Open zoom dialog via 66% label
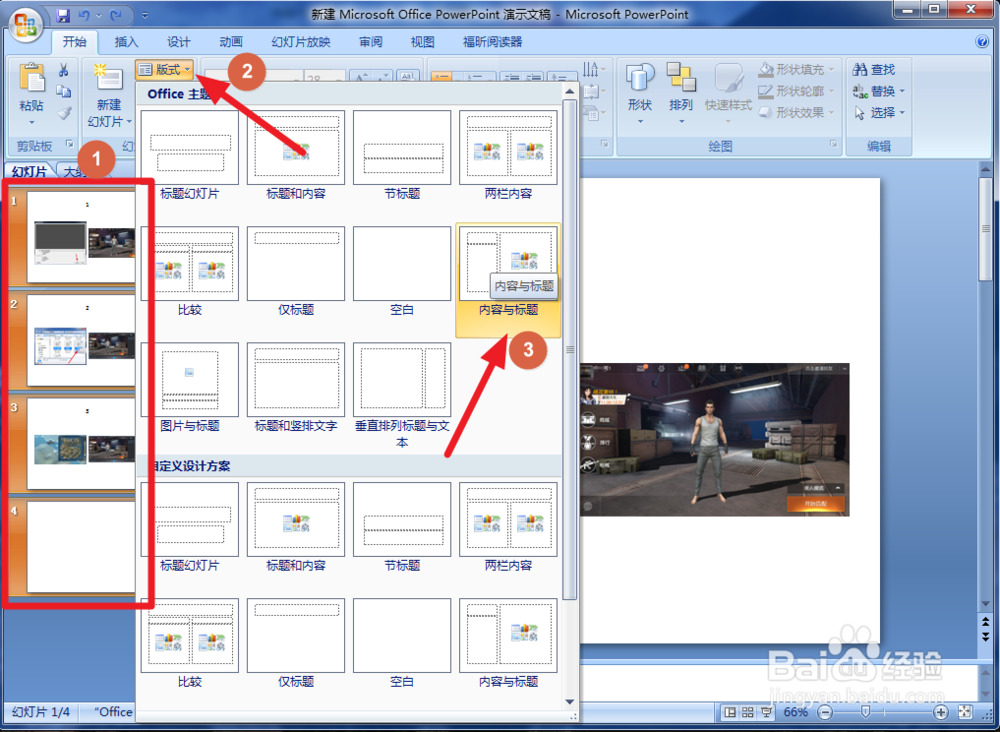1000x732 pixels. coord(795,712)
